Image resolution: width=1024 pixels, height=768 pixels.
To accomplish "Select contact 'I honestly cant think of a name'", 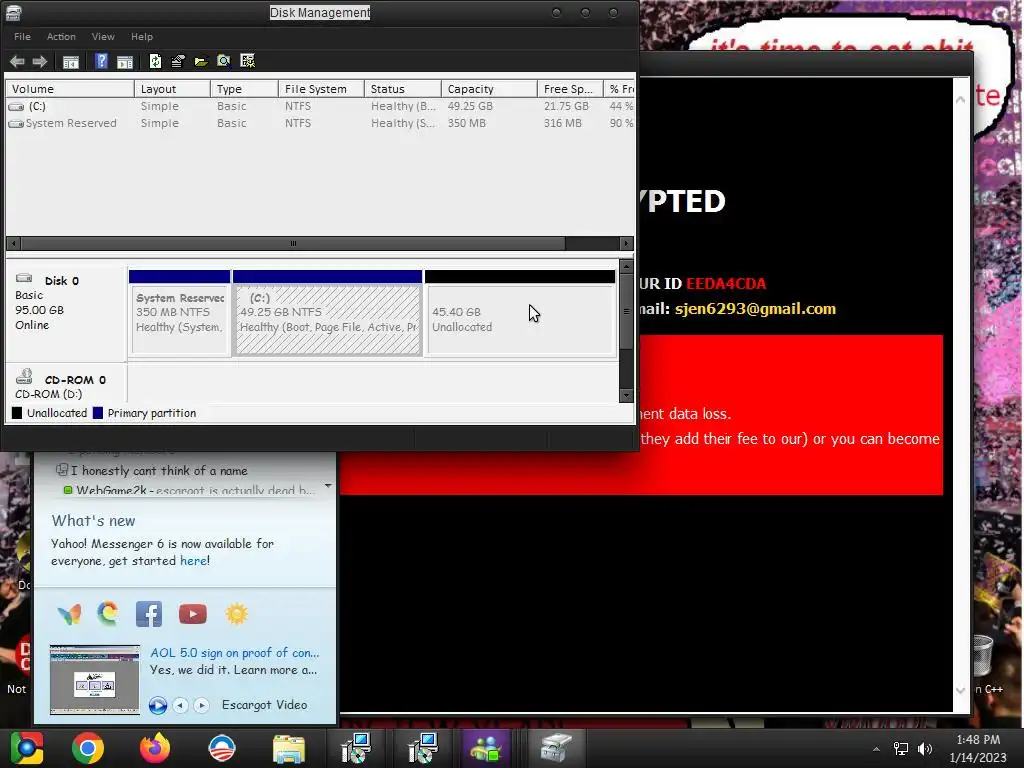I will pyautogui.click(x=159, y=470).
